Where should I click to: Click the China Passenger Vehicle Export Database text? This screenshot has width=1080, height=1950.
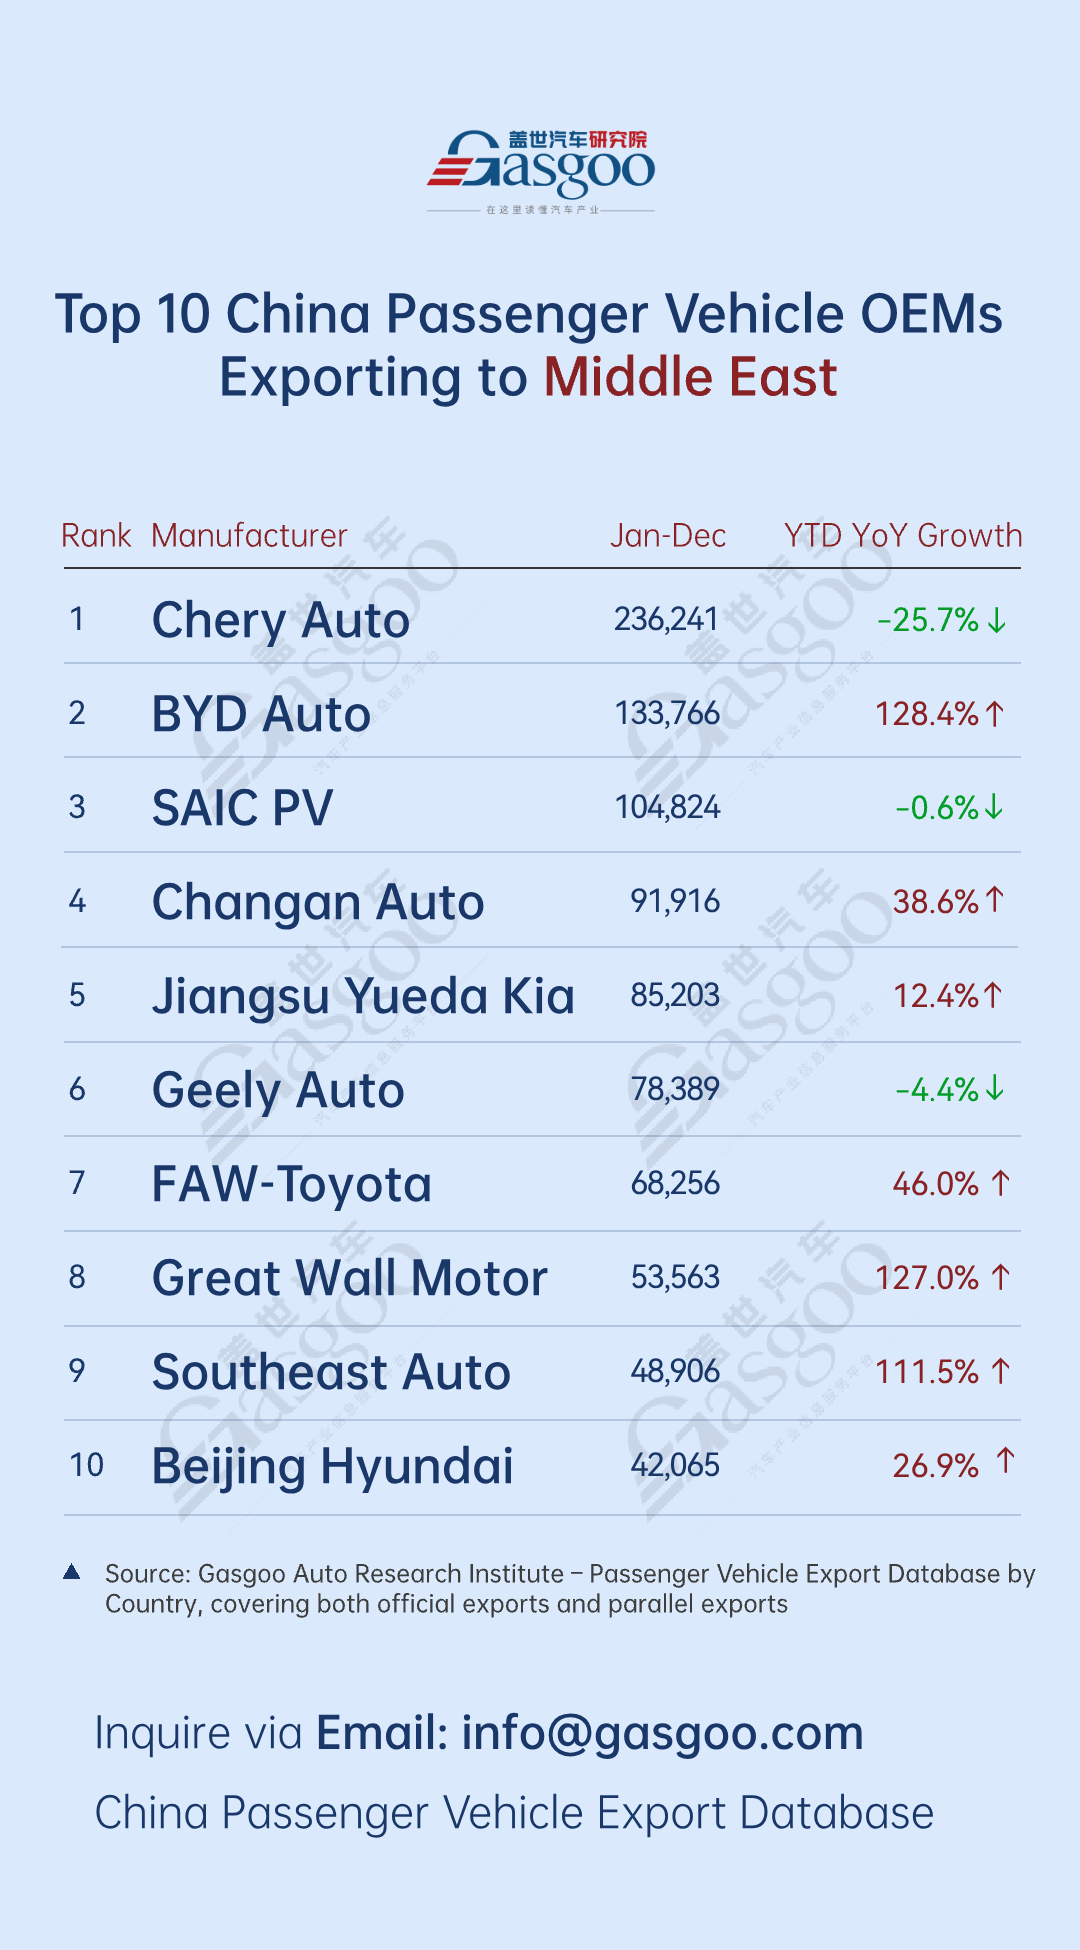[x=514, y=1813]
